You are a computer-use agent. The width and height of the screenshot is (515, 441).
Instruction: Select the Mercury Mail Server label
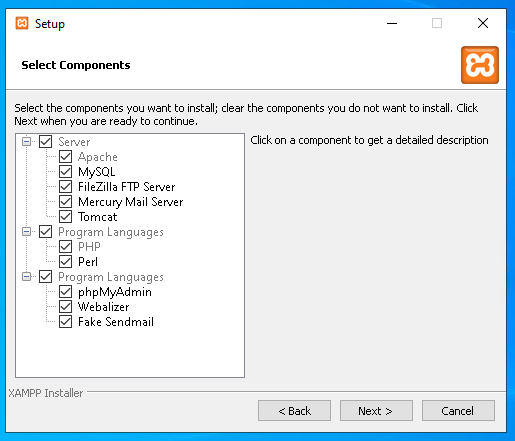tap(131, 202)
